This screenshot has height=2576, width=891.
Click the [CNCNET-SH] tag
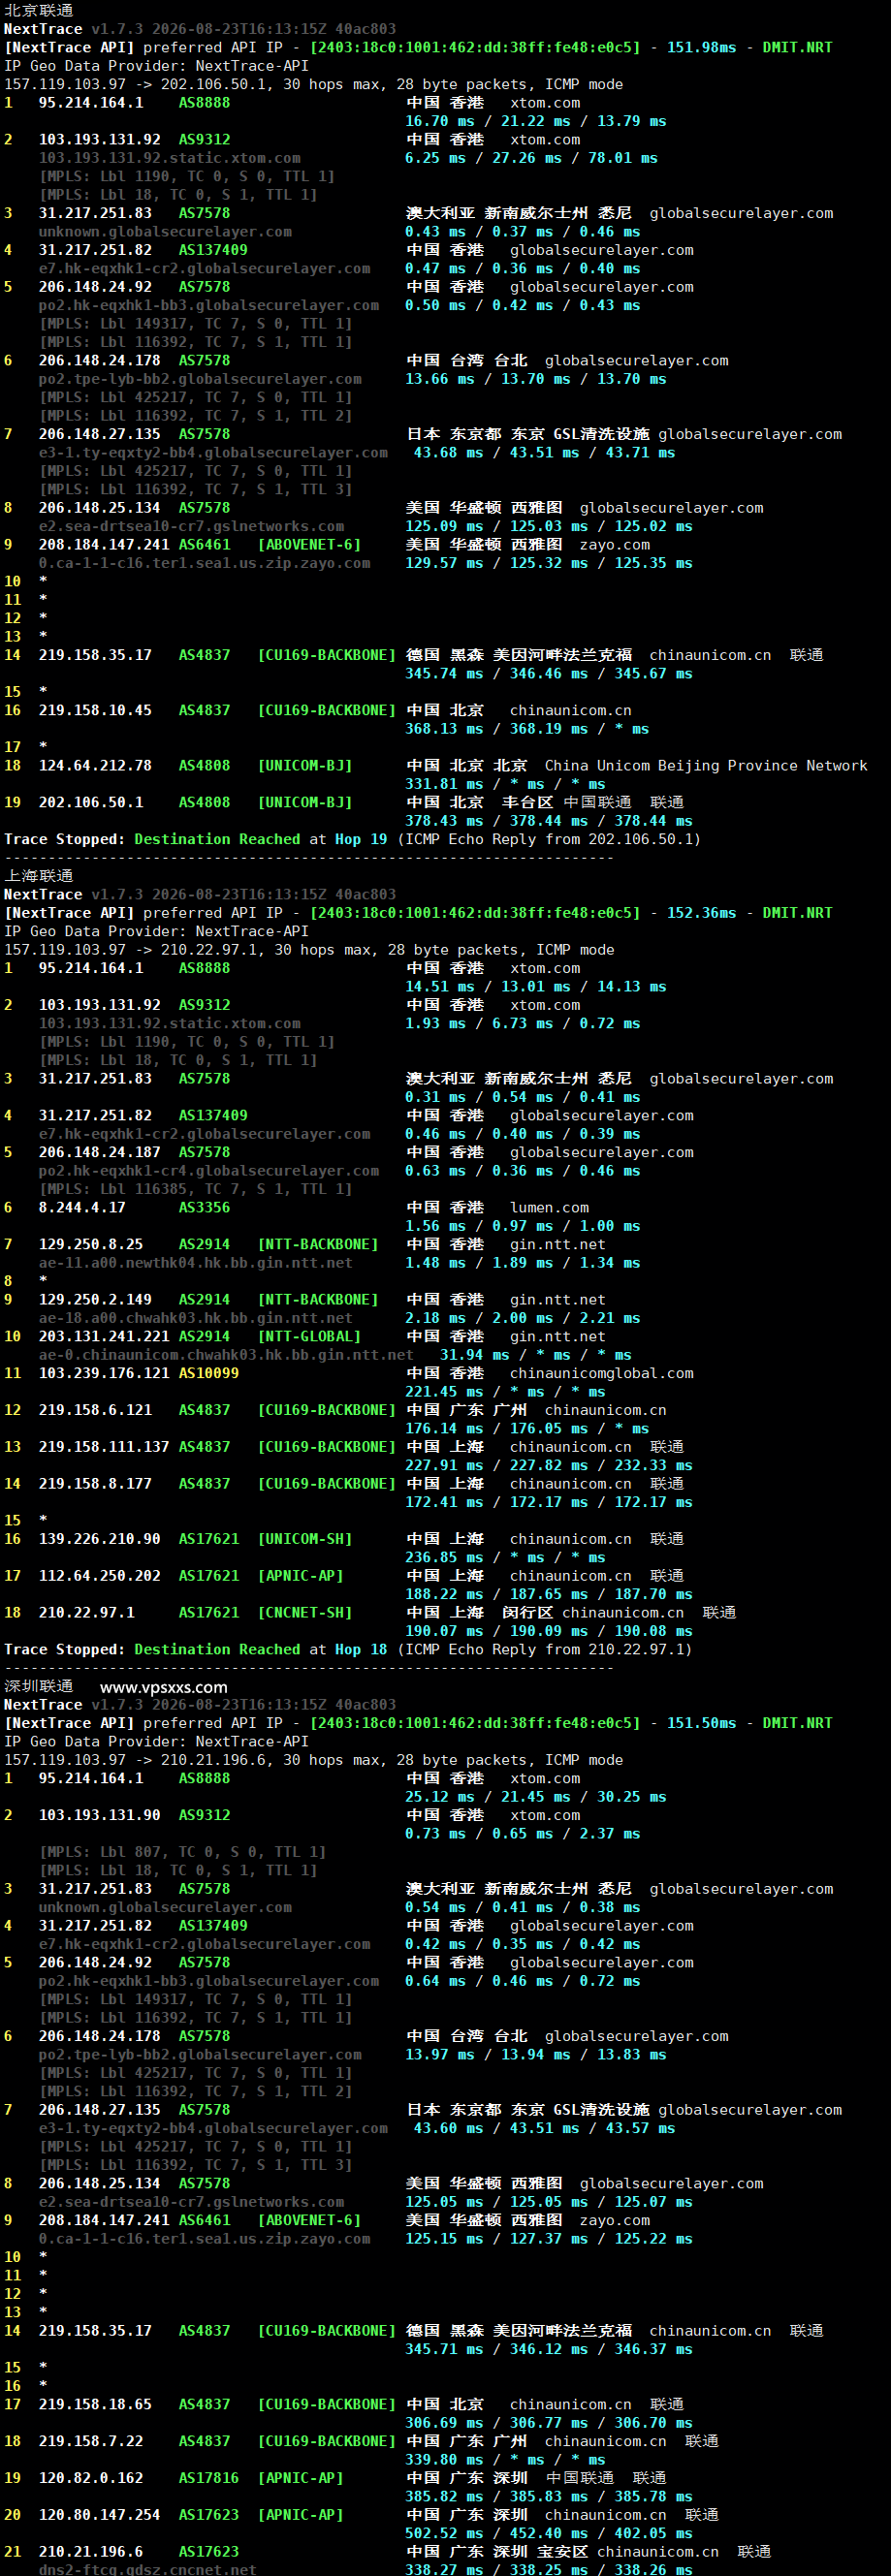[x=305, y=1613]
